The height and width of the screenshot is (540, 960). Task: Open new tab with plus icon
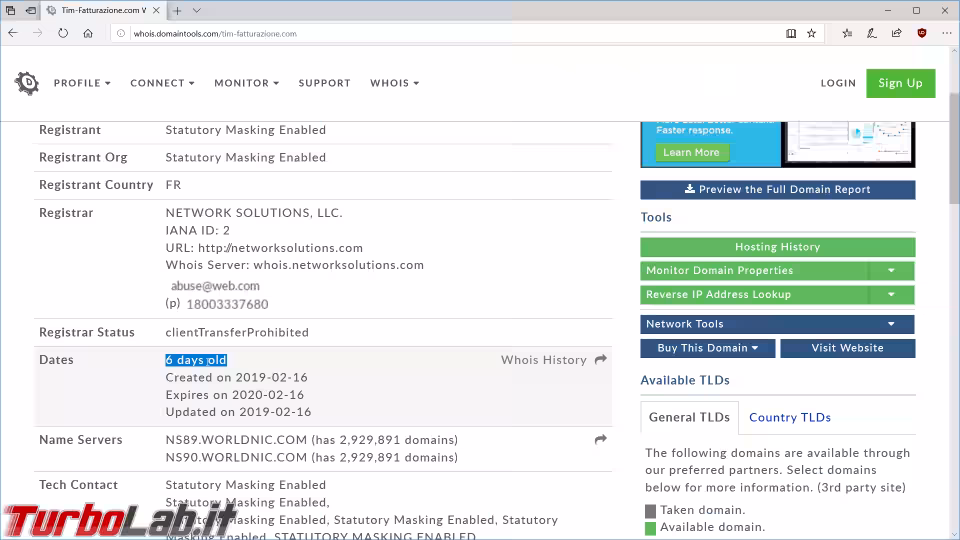point(177,10)
